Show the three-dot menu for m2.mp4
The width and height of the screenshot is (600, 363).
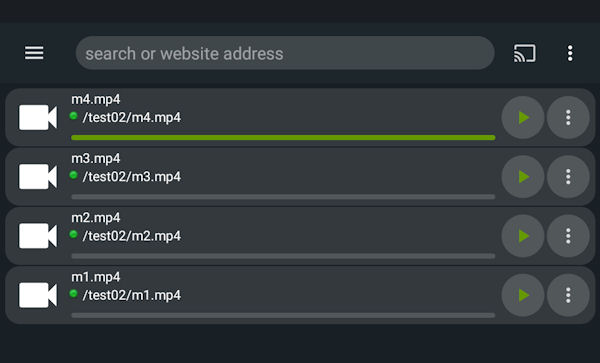tap(568, 236)
